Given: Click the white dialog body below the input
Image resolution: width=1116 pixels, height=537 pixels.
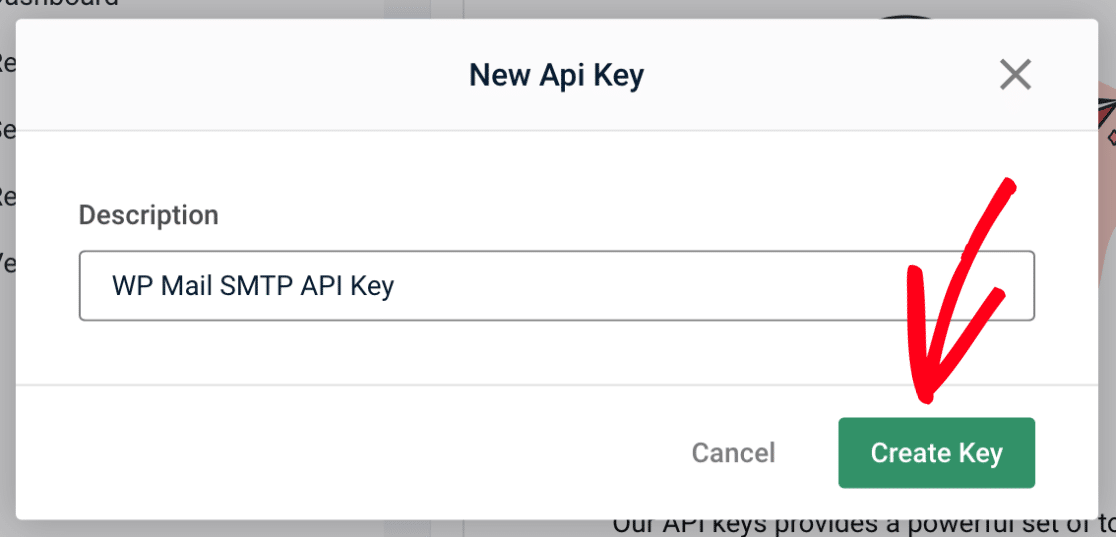Looking at the screenshot, I should [x=557, y=353].
